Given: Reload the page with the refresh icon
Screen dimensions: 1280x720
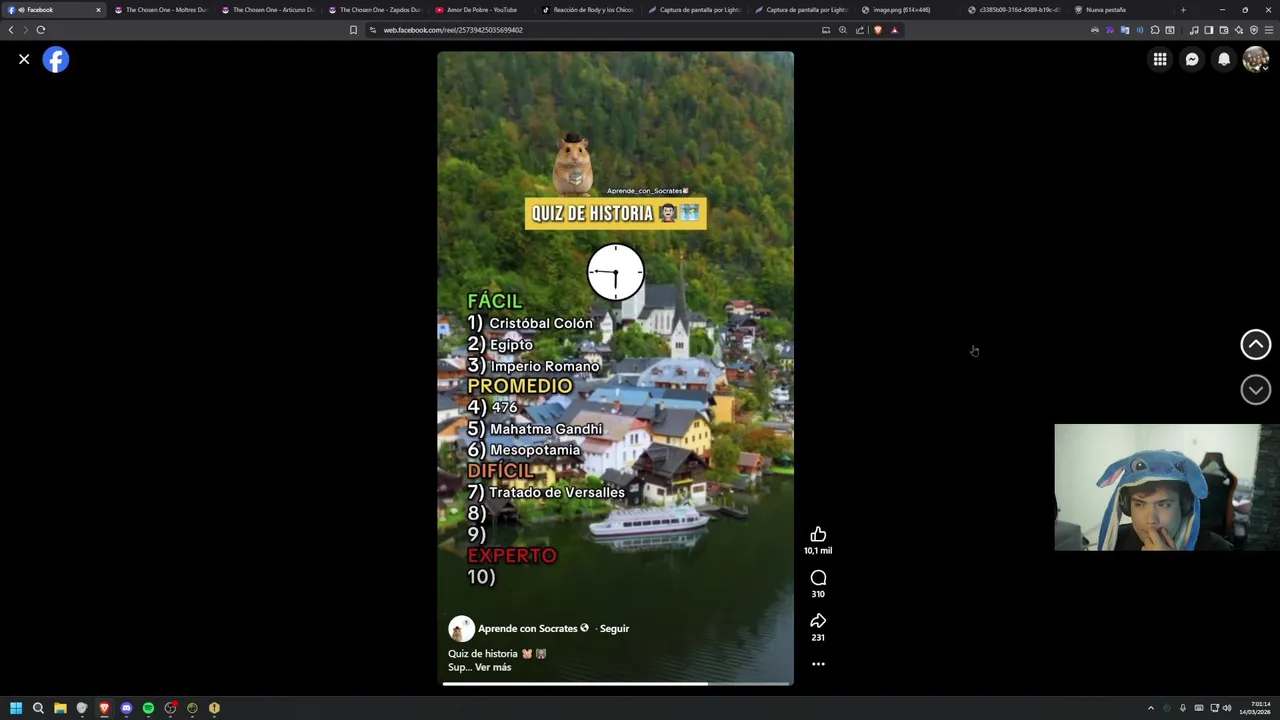Looking at the screenshot, I should (41, 30).
